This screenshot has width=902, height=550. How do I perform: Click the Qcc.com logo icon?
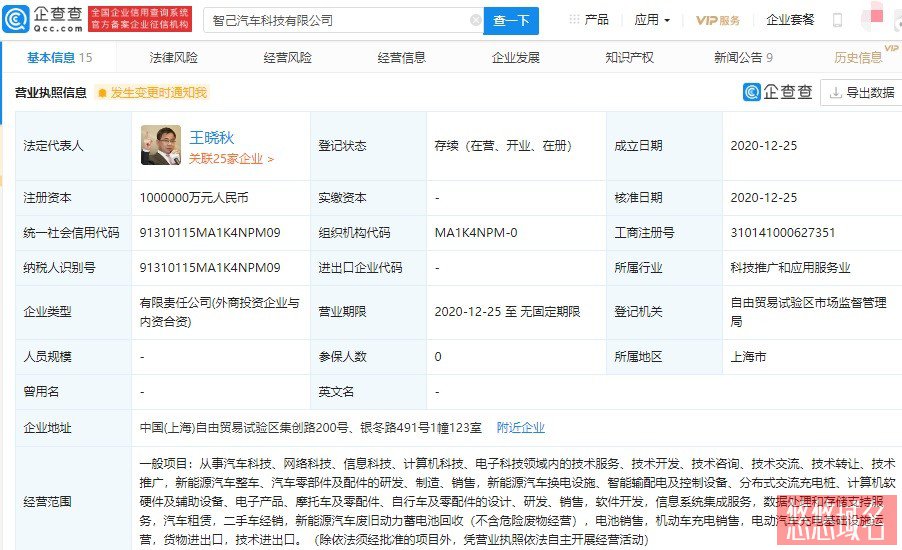tap(16, 19)
